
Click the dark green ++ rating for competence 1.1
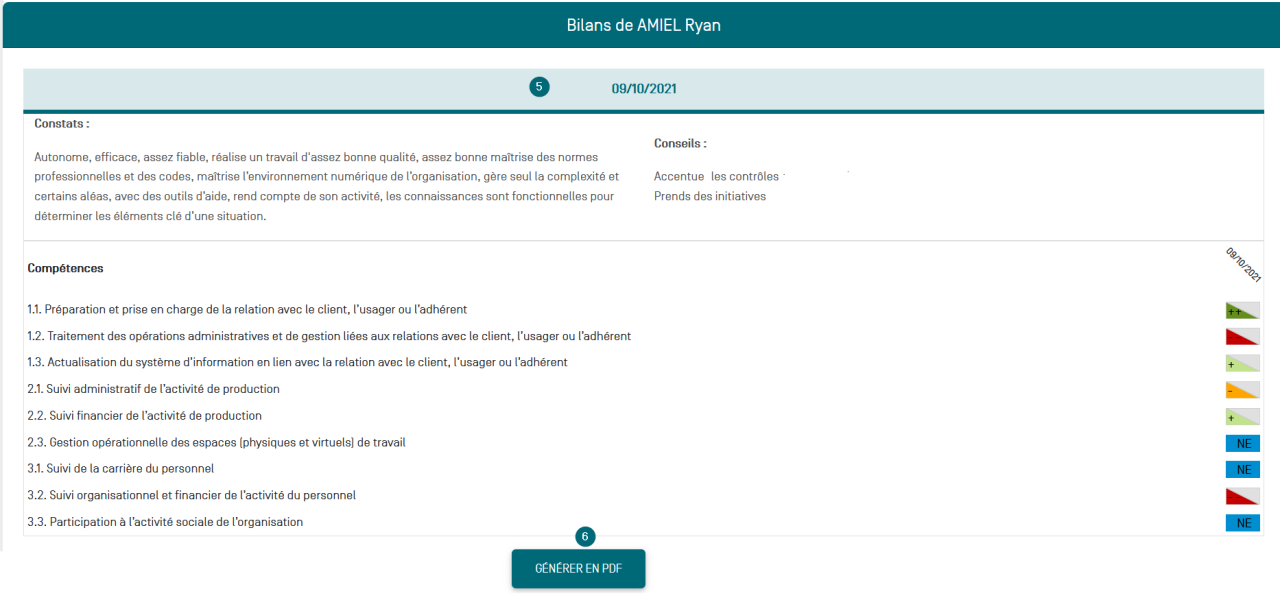[x=1242, y=311]
